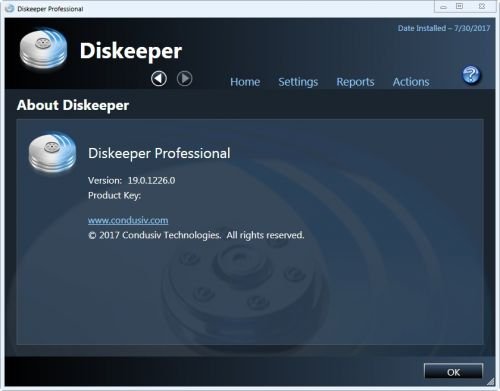Click the version number 19.0.1226.0
This screenshot has width=500, height=391.
point(151,181)
